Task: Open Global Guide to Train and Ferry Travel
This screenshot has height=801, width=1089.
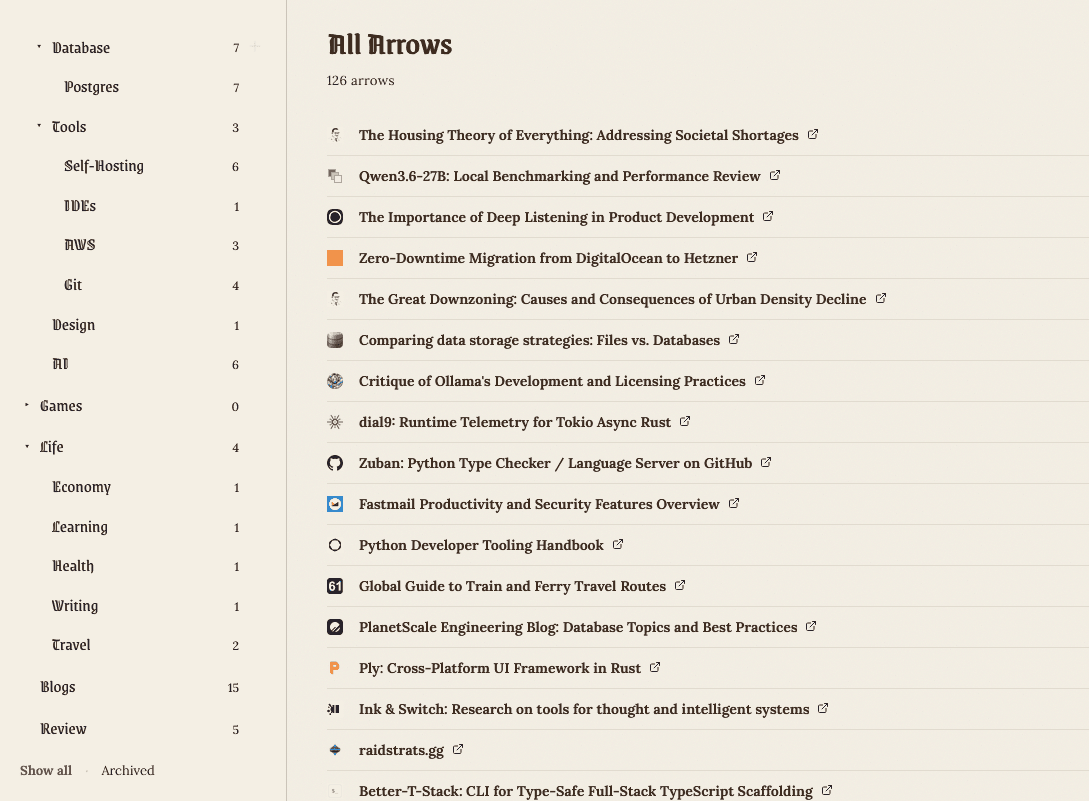Action: tap(512, 586)
